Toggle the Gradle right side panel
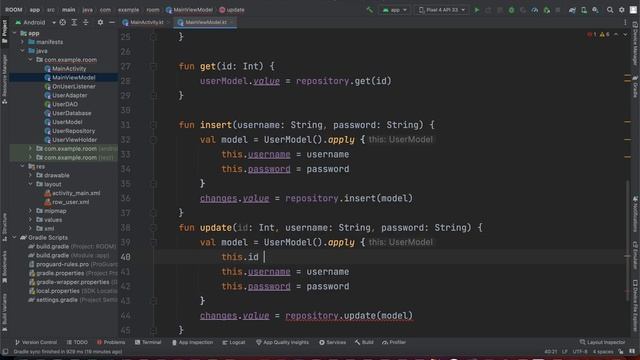640x360 pixels. tap(635, 87)
